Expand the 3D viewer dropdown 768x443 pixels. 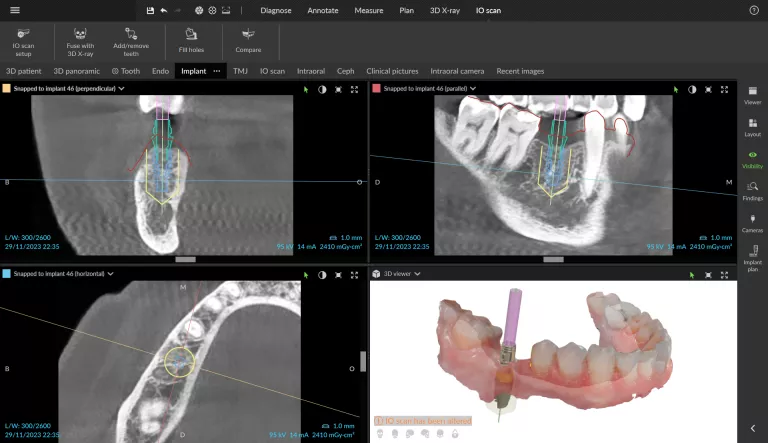(x=417, y=274)
